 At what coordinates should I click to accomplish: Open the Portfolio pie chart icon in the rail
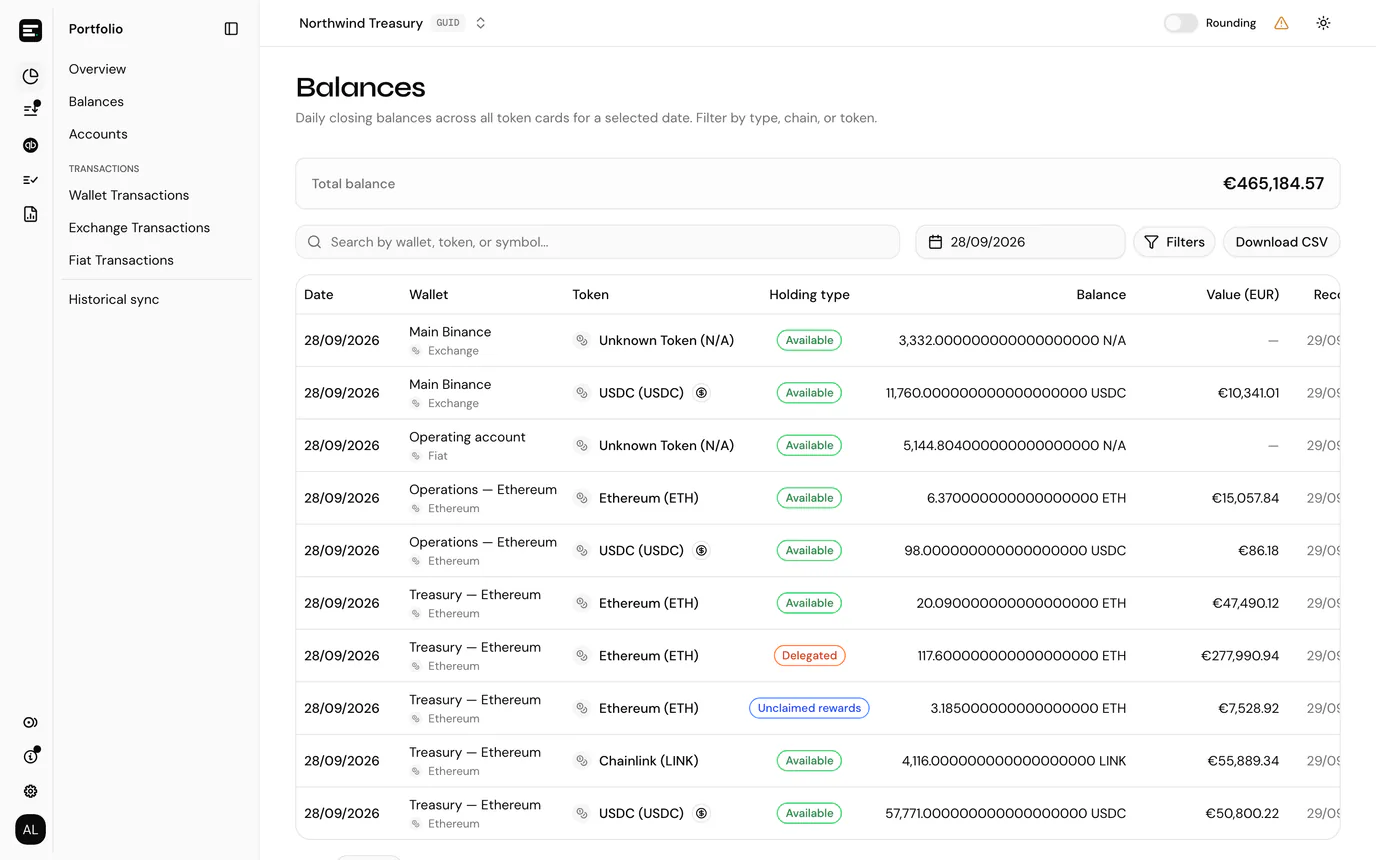30,76
